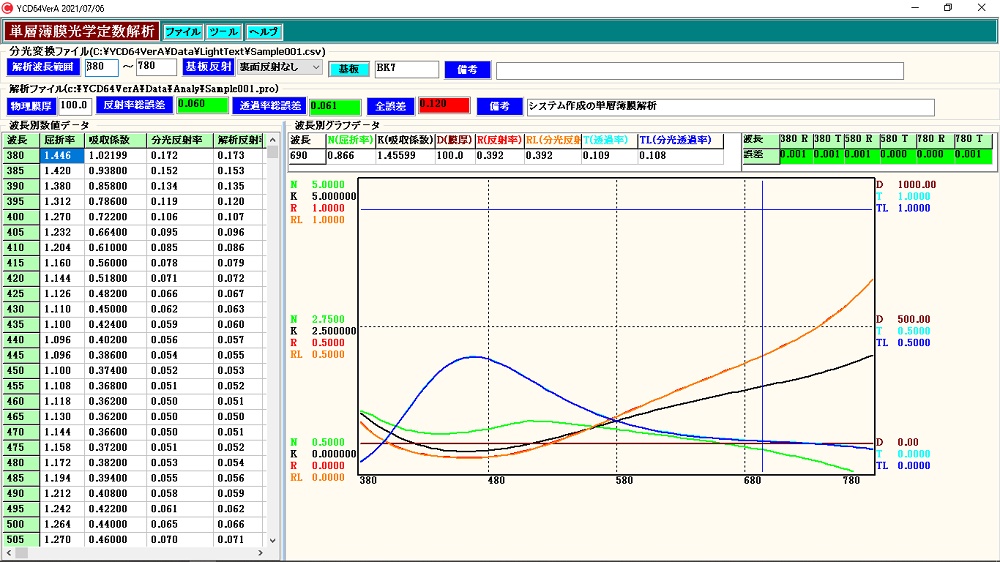Click the substrate name field showing BK7

(x=406, y=69)
